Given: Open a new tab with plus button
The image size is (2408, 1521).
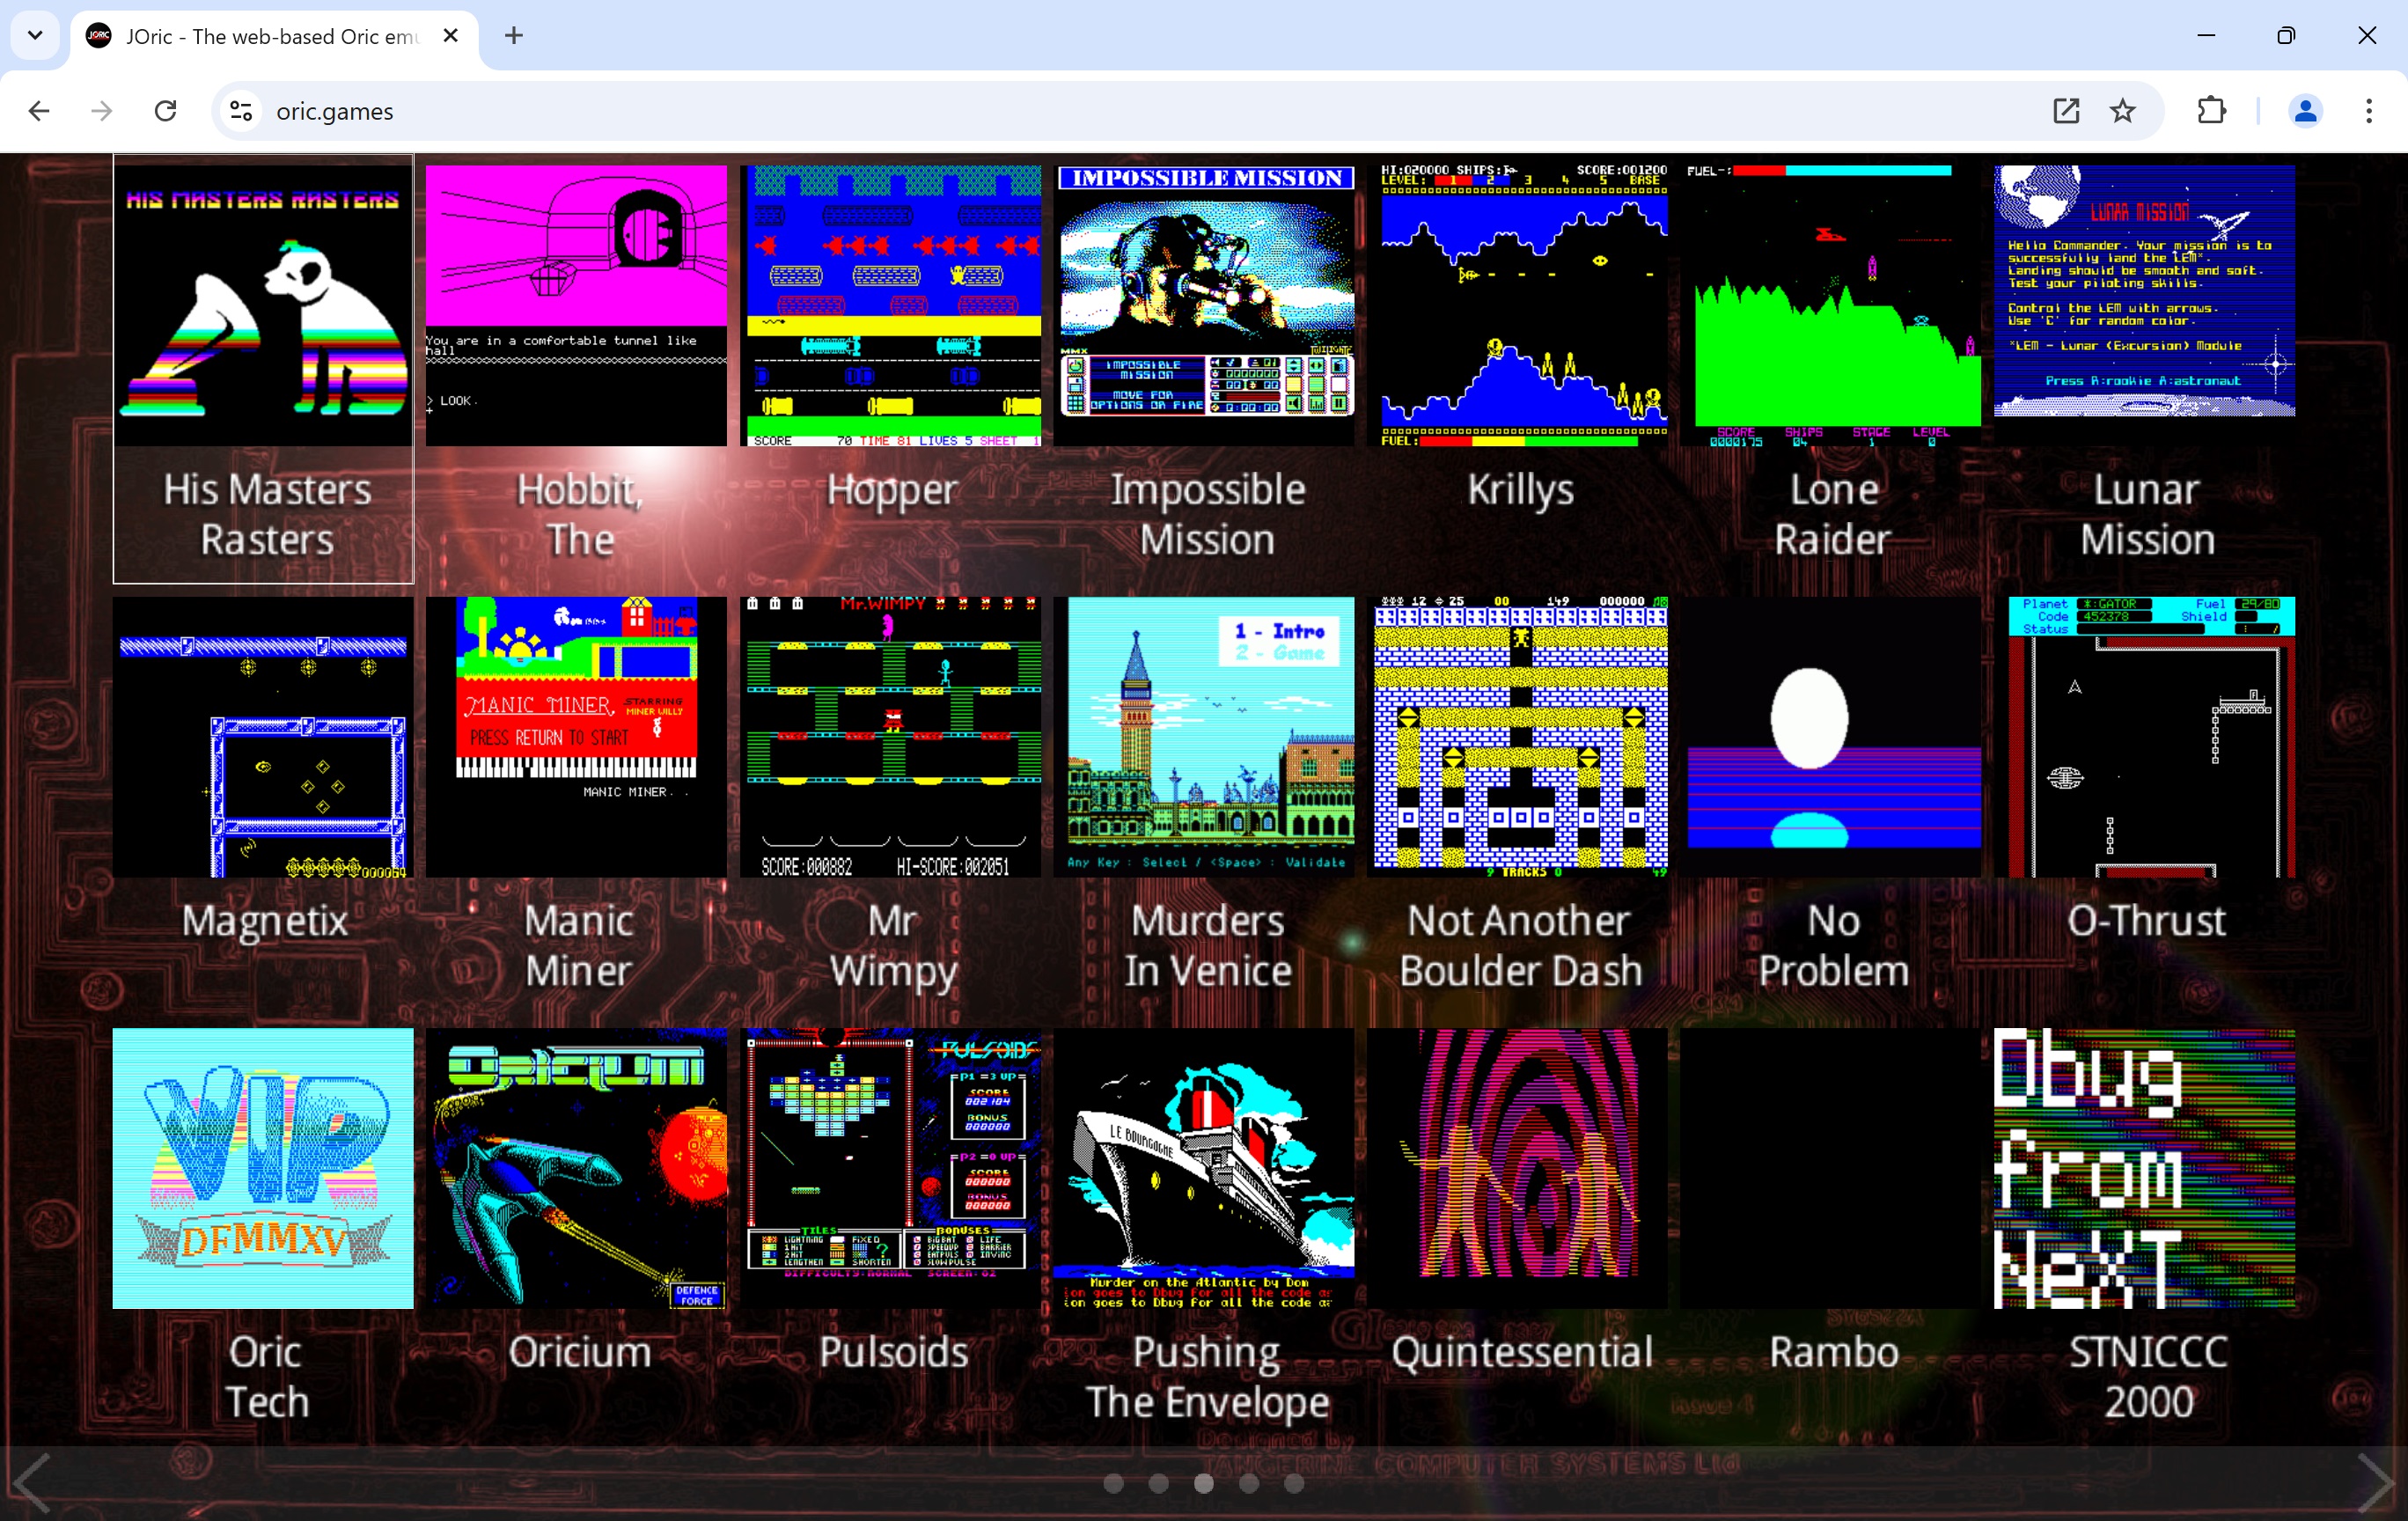Looking at the screenshot, I should tap(514, 36).
